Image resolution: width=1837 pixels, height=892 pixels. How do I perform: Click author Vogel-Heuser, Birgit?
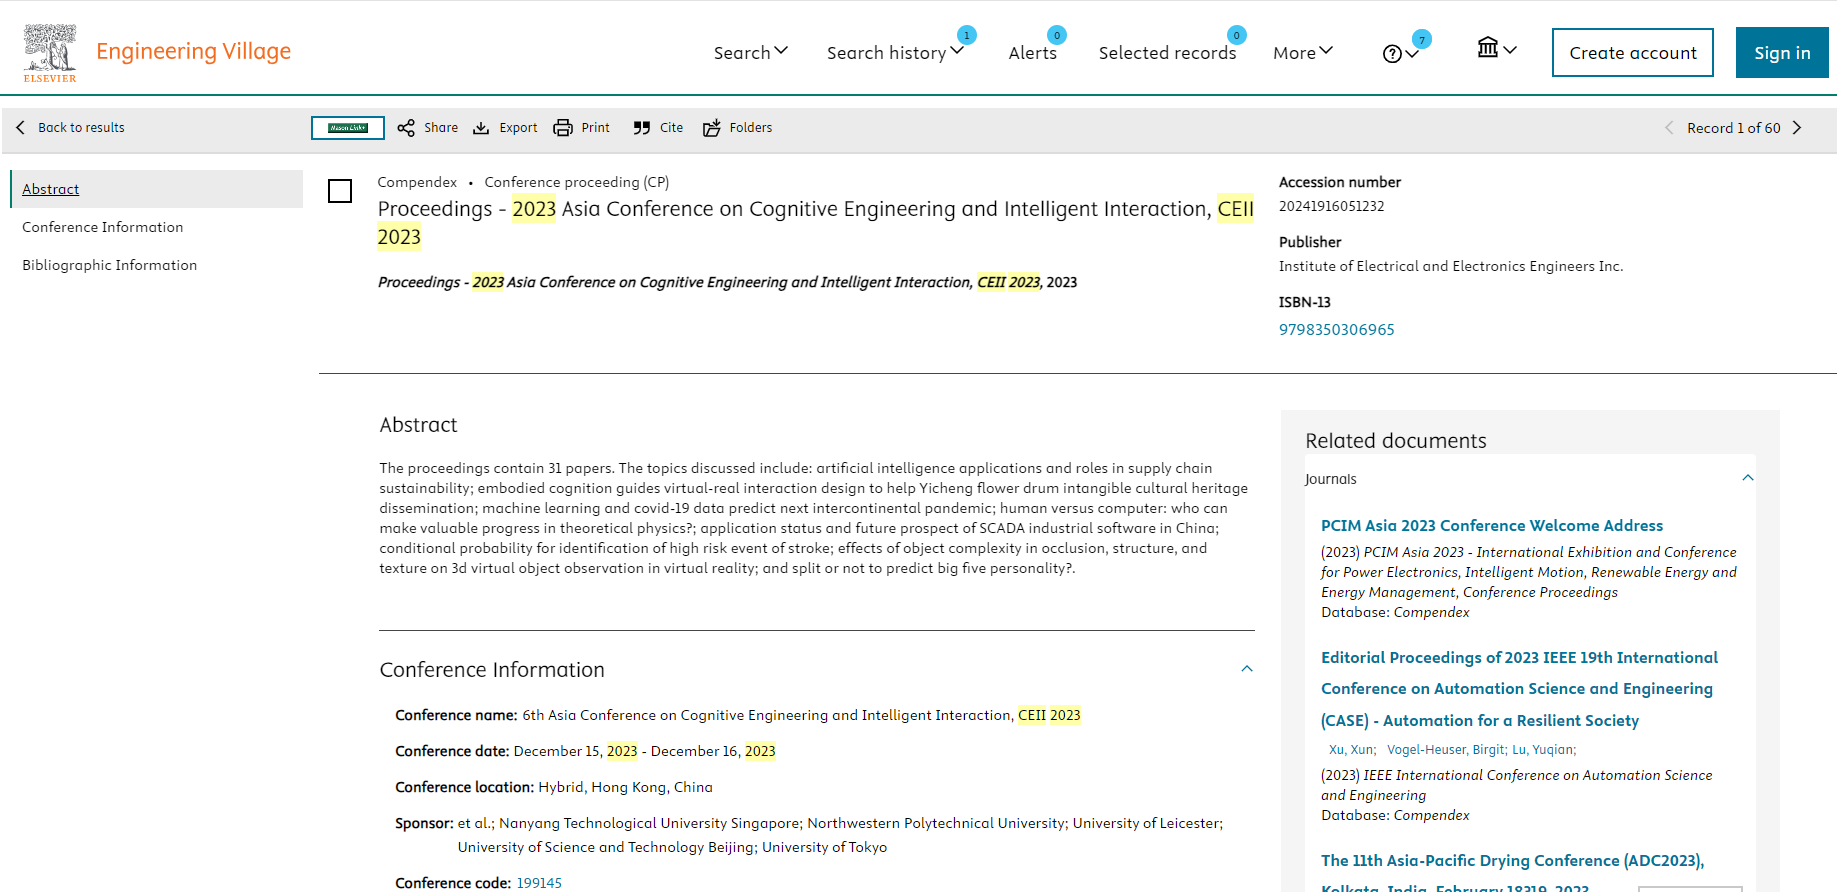(x=1446, y=750)
